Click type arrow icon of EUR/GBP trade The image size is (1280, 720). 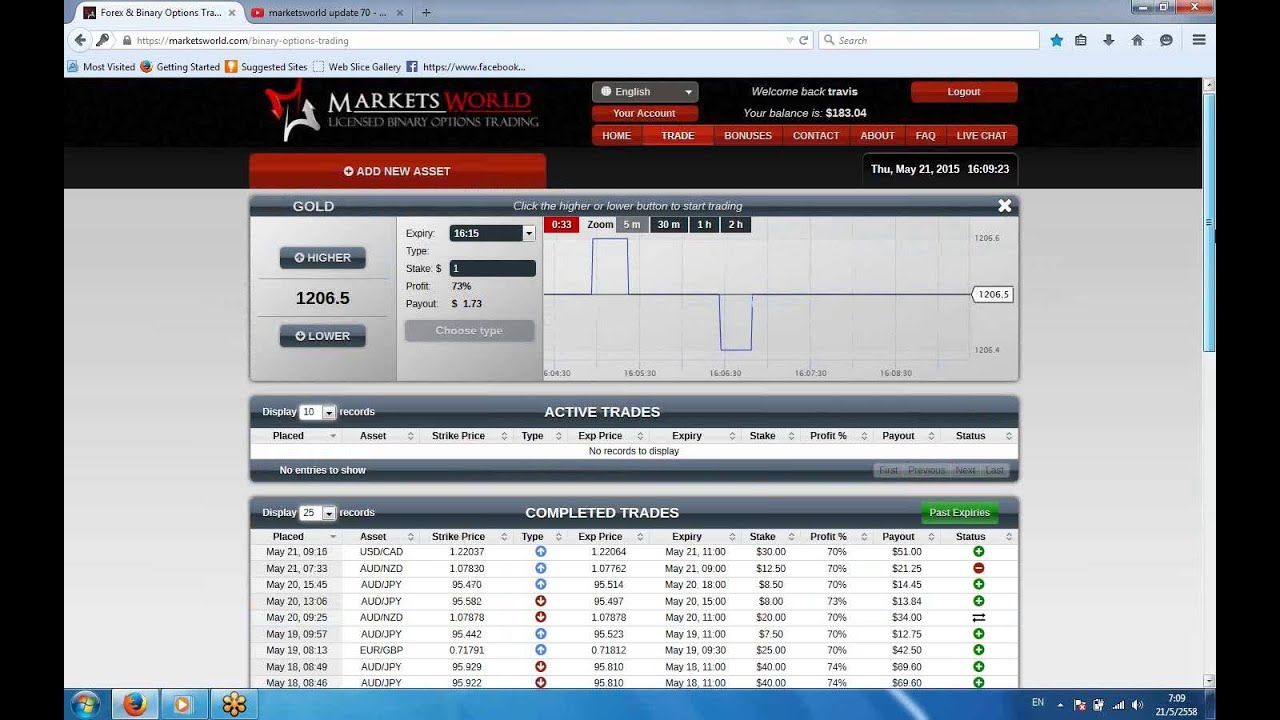point(541,650)
